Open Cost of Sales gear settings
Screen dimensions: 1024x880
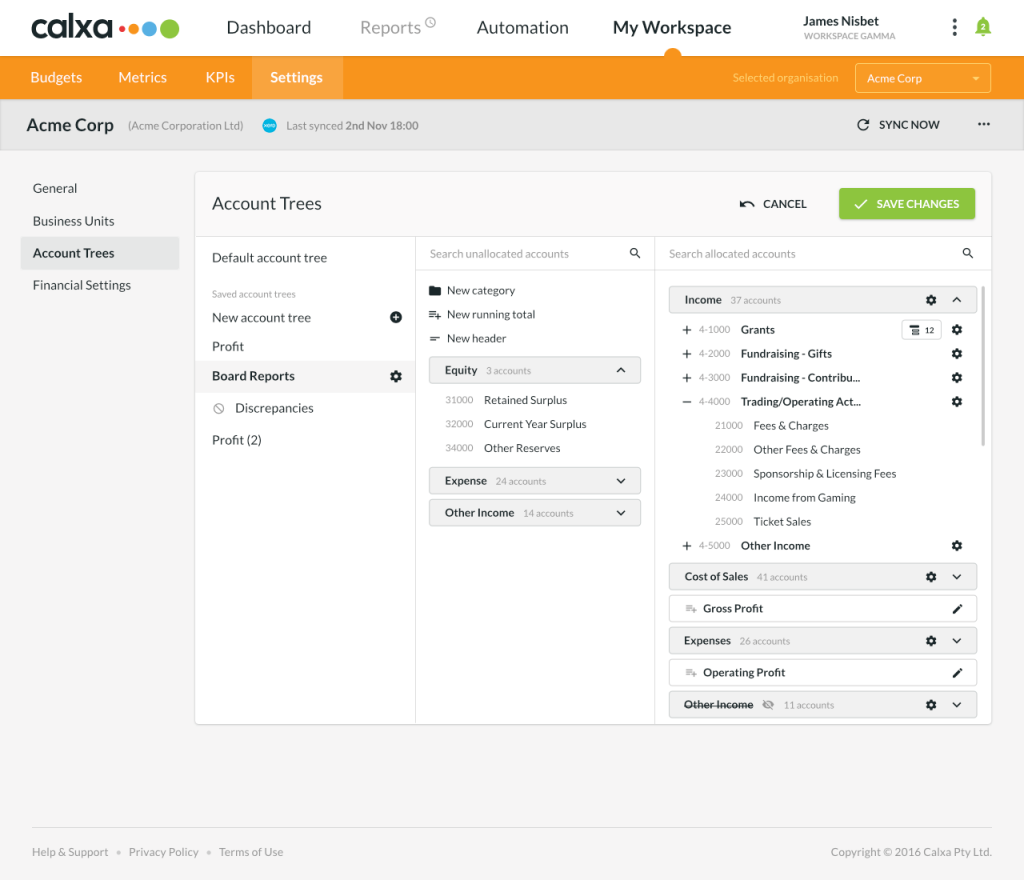931,577
